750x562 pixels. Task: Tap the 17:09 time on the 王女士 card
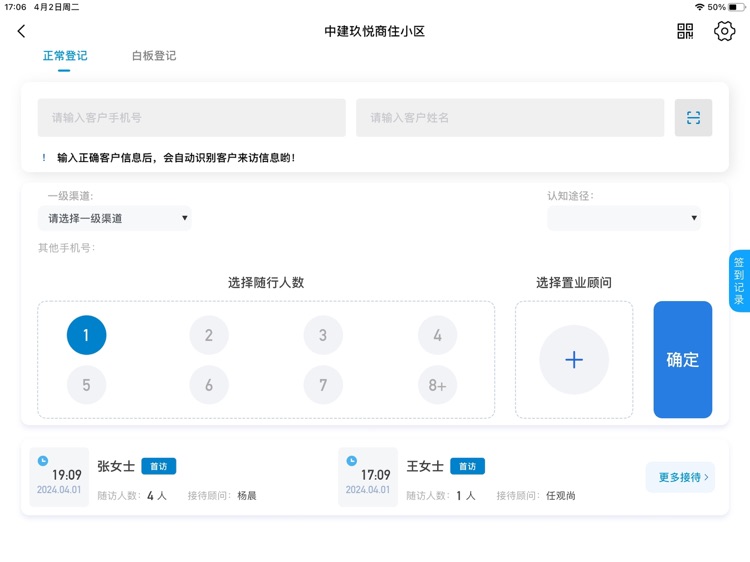pyautogui.click(x=375, y=475)
